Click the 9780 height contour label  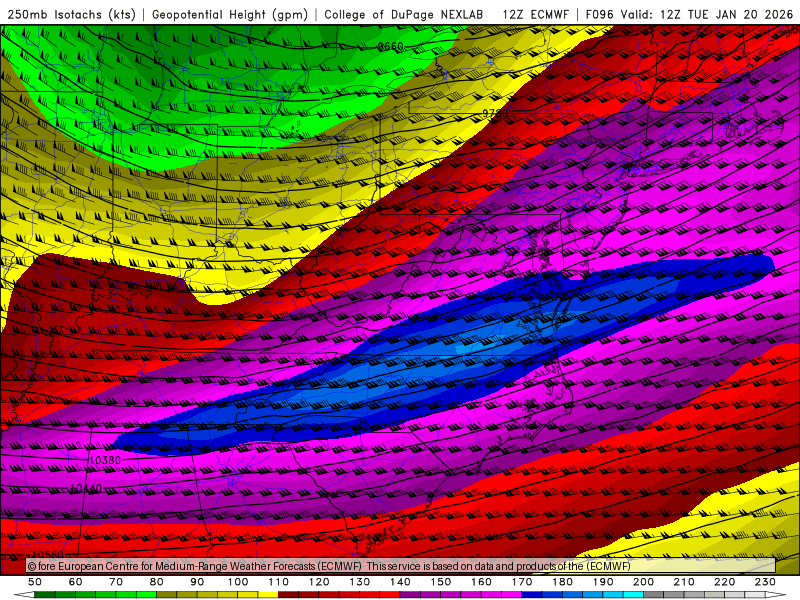point(495,113)
